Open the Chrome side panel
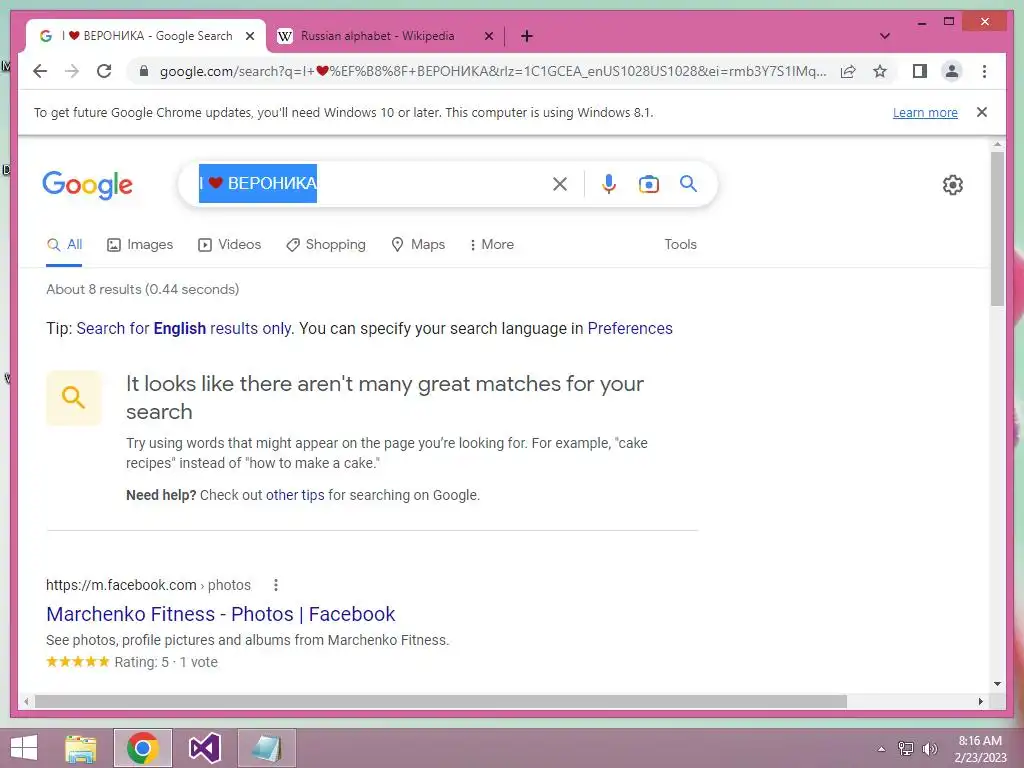This screenshot has height=768, width=1024. click(x=920, y=71)
